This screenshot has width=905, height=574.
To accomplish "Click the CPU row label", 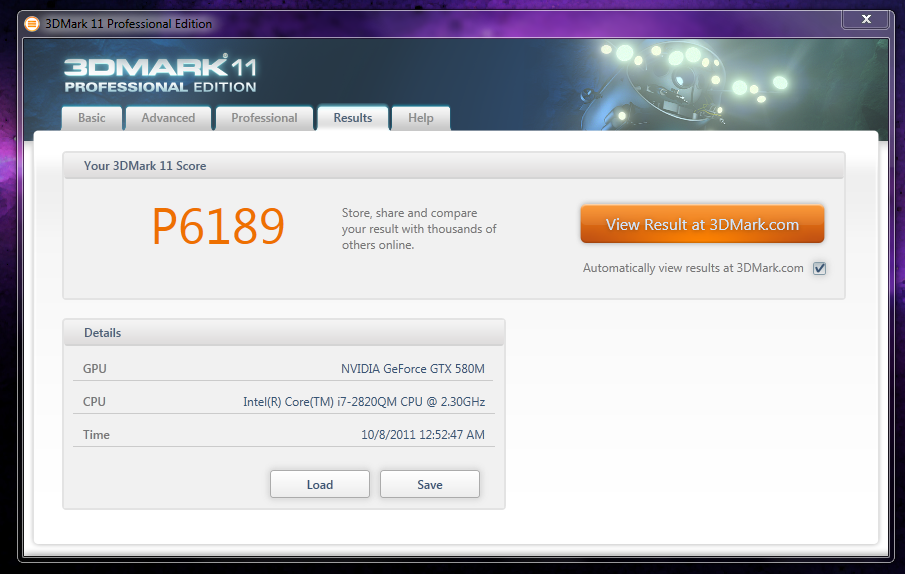I will (x=94, y=402).
